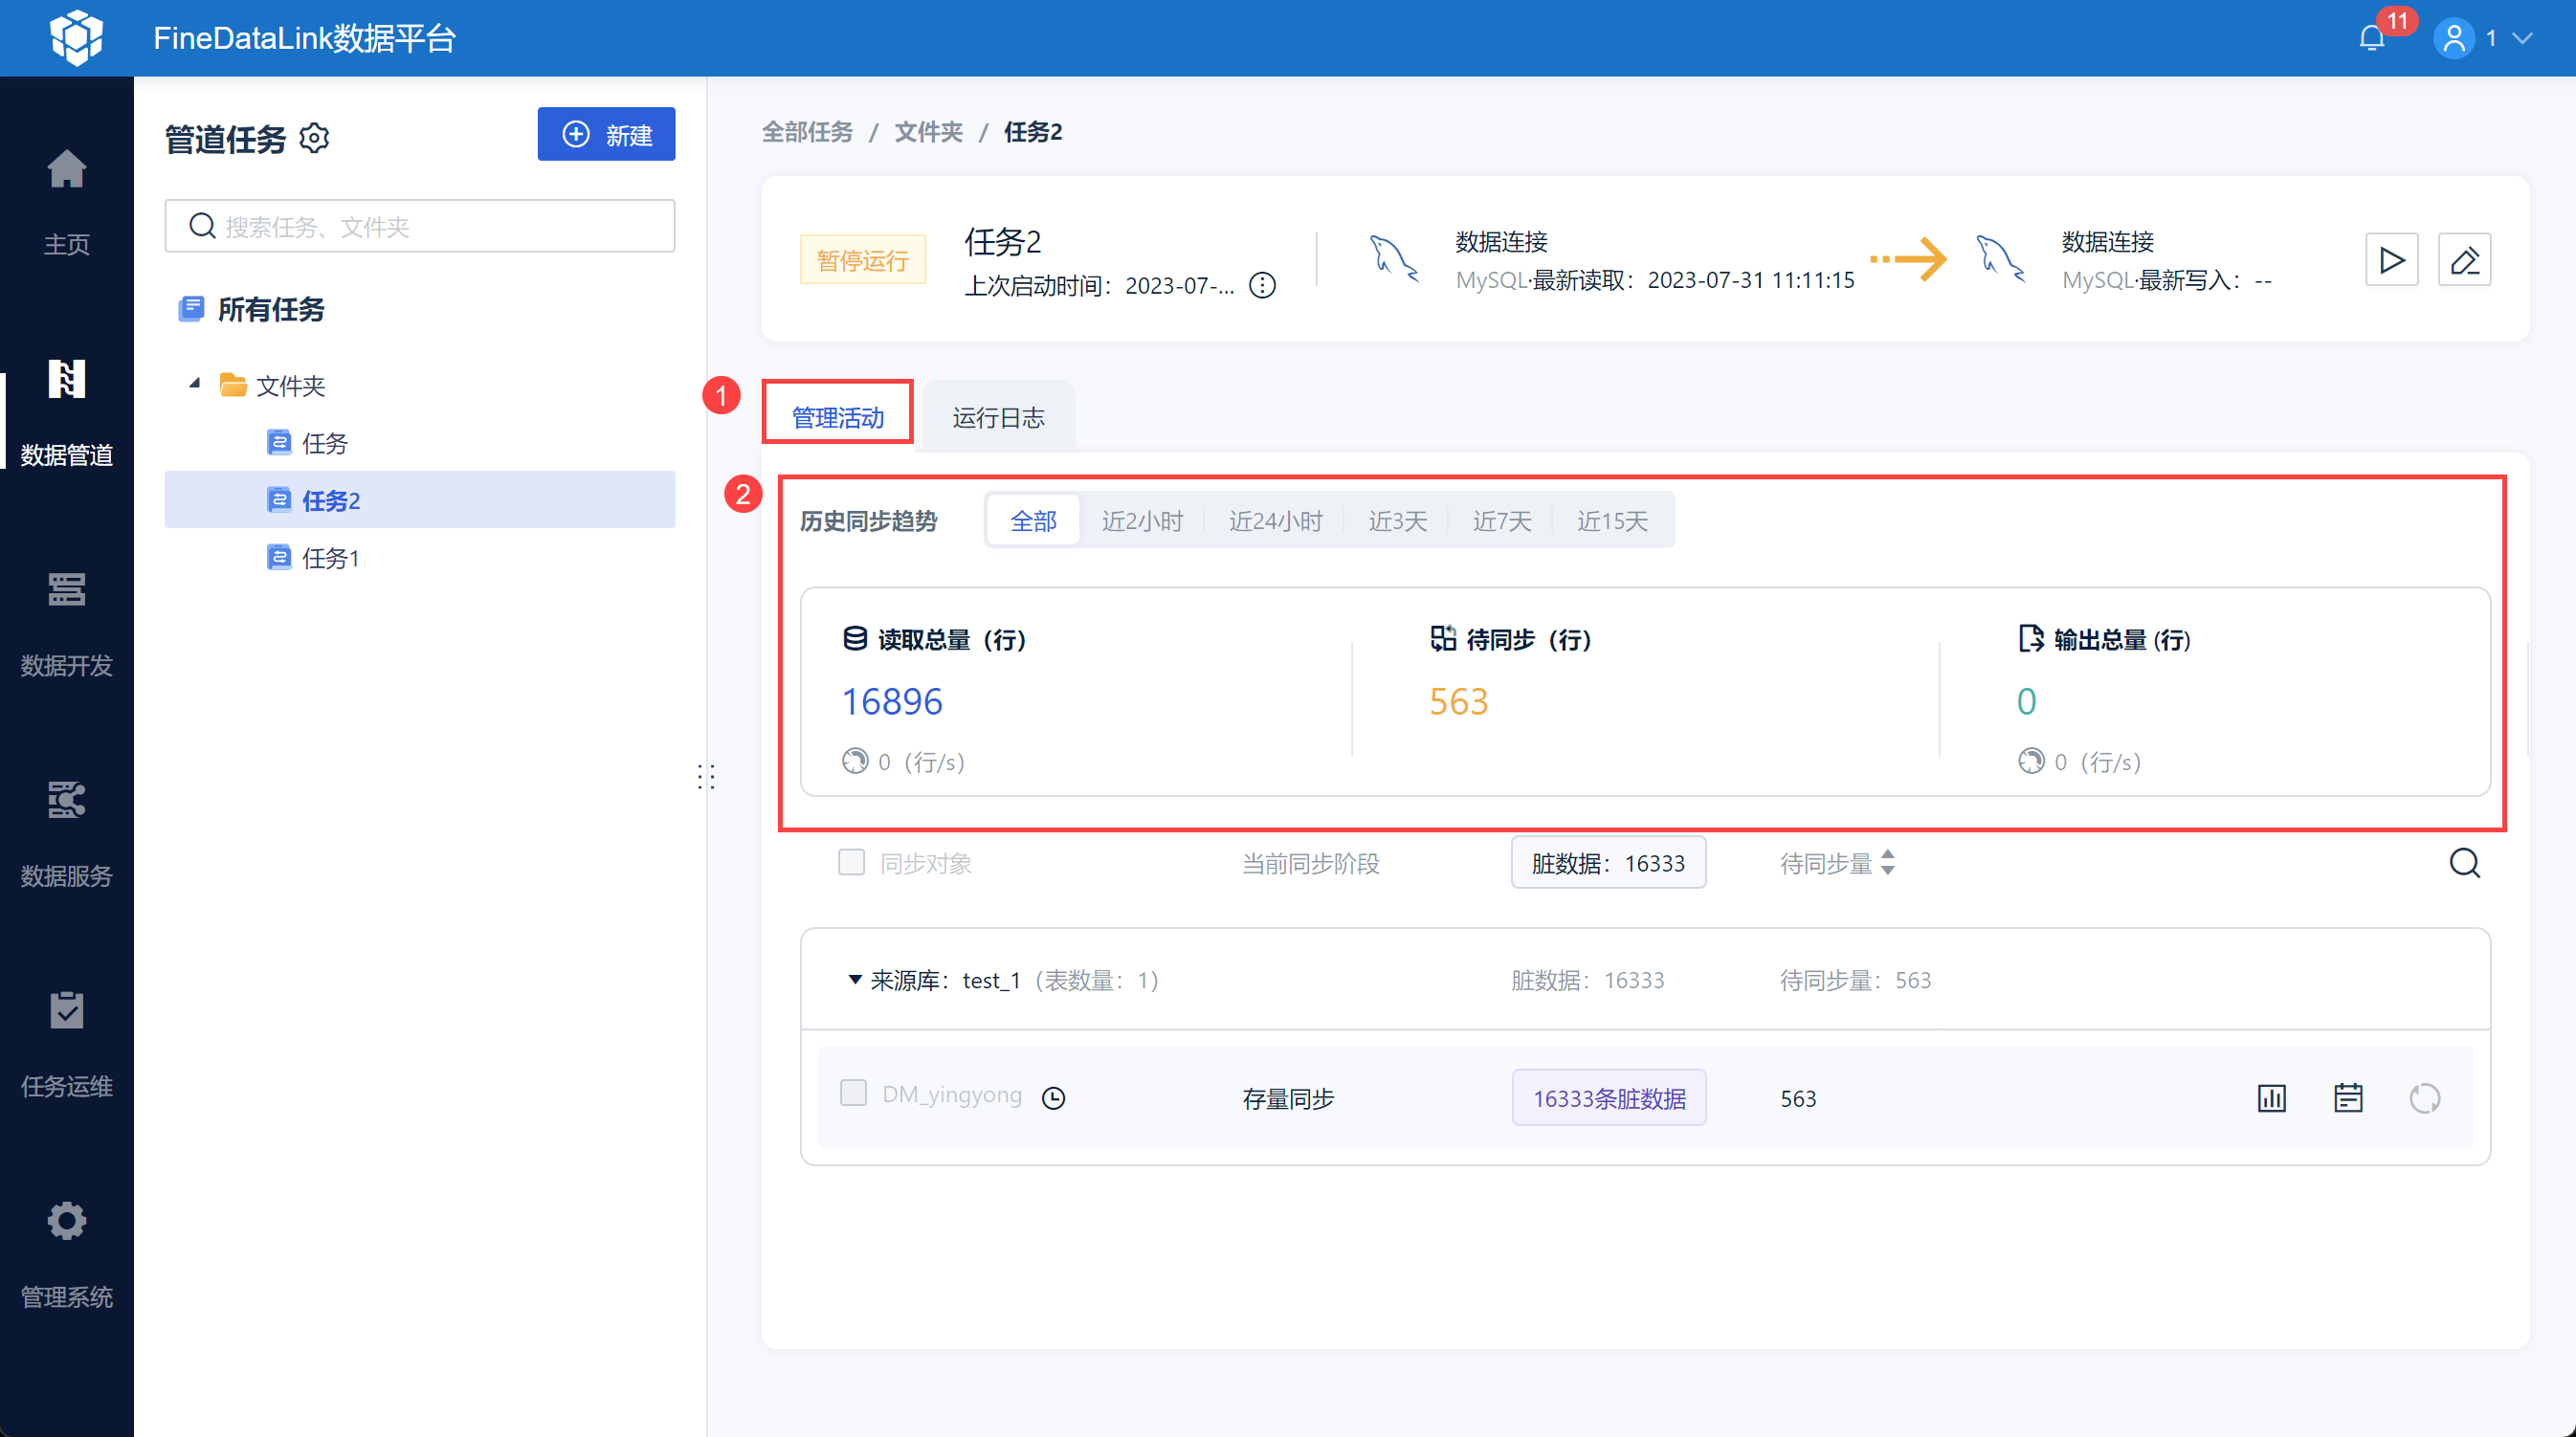
Task: Open calendar log icon for DM_yingyong
Action: (x=2347, y=1098)
